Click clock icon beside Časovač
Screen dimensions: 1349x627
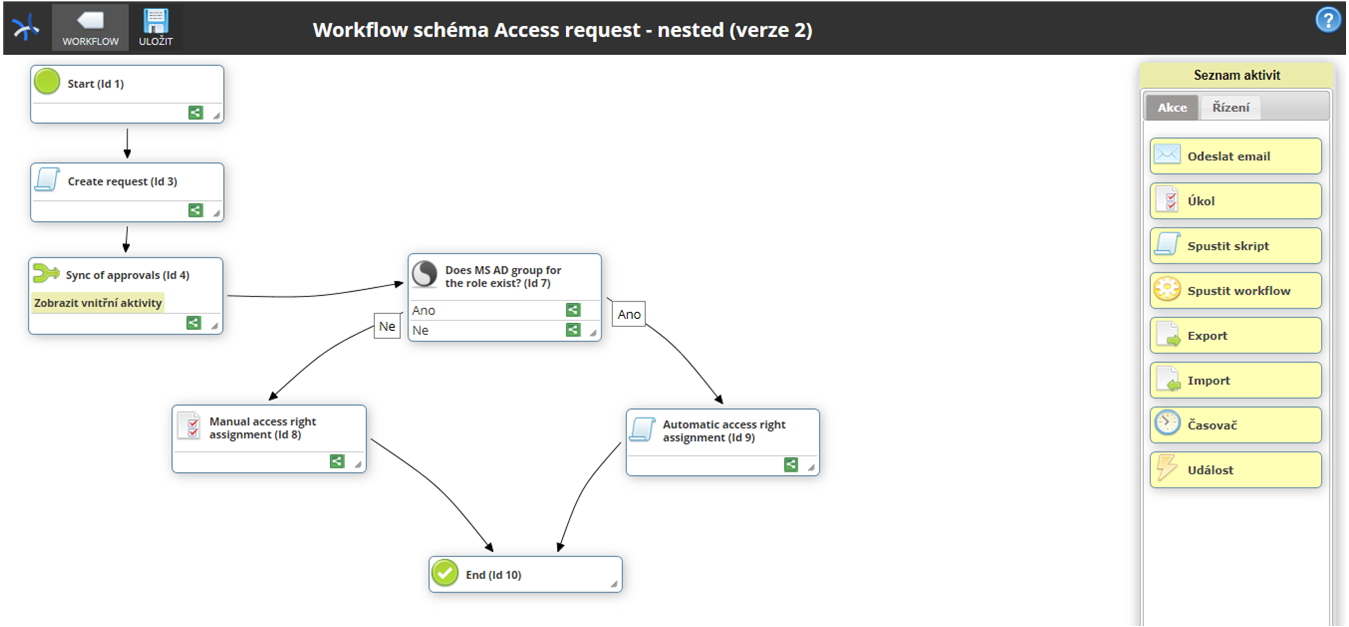click(1167, 424)
